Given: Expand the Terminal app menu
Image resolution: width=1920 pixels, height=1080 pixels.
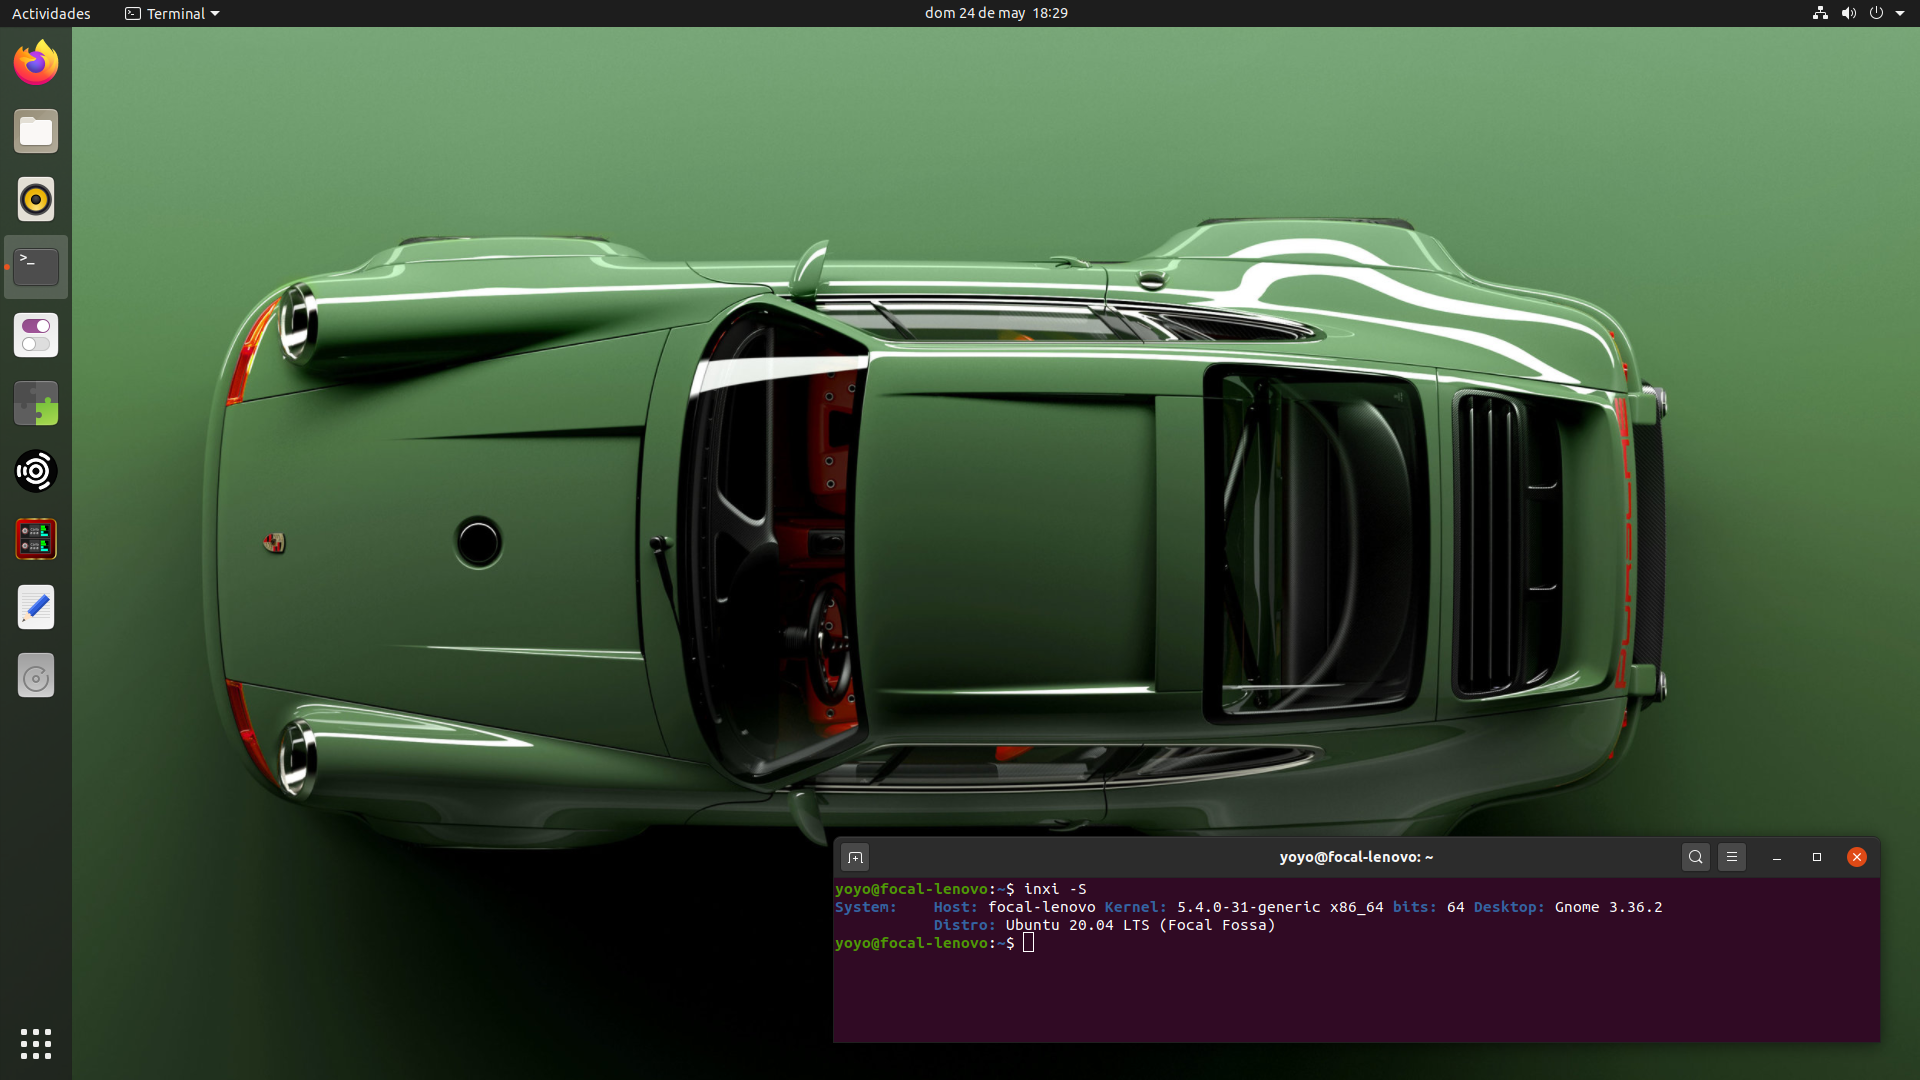Looking at the screenshot, I should 172,13.
